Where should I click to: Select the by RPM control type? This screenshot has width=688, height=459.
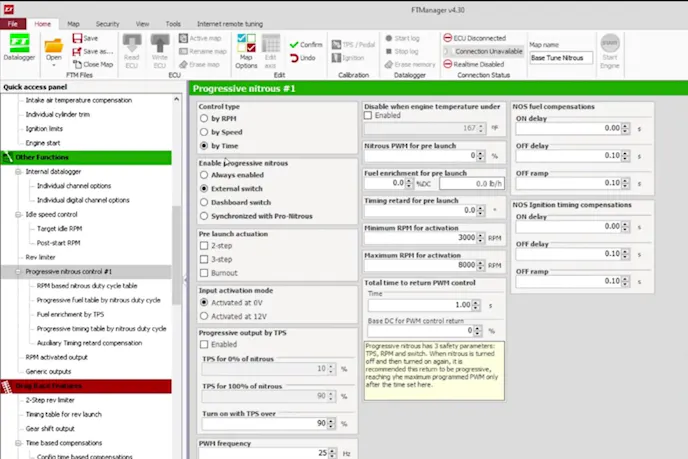(205, 118)
